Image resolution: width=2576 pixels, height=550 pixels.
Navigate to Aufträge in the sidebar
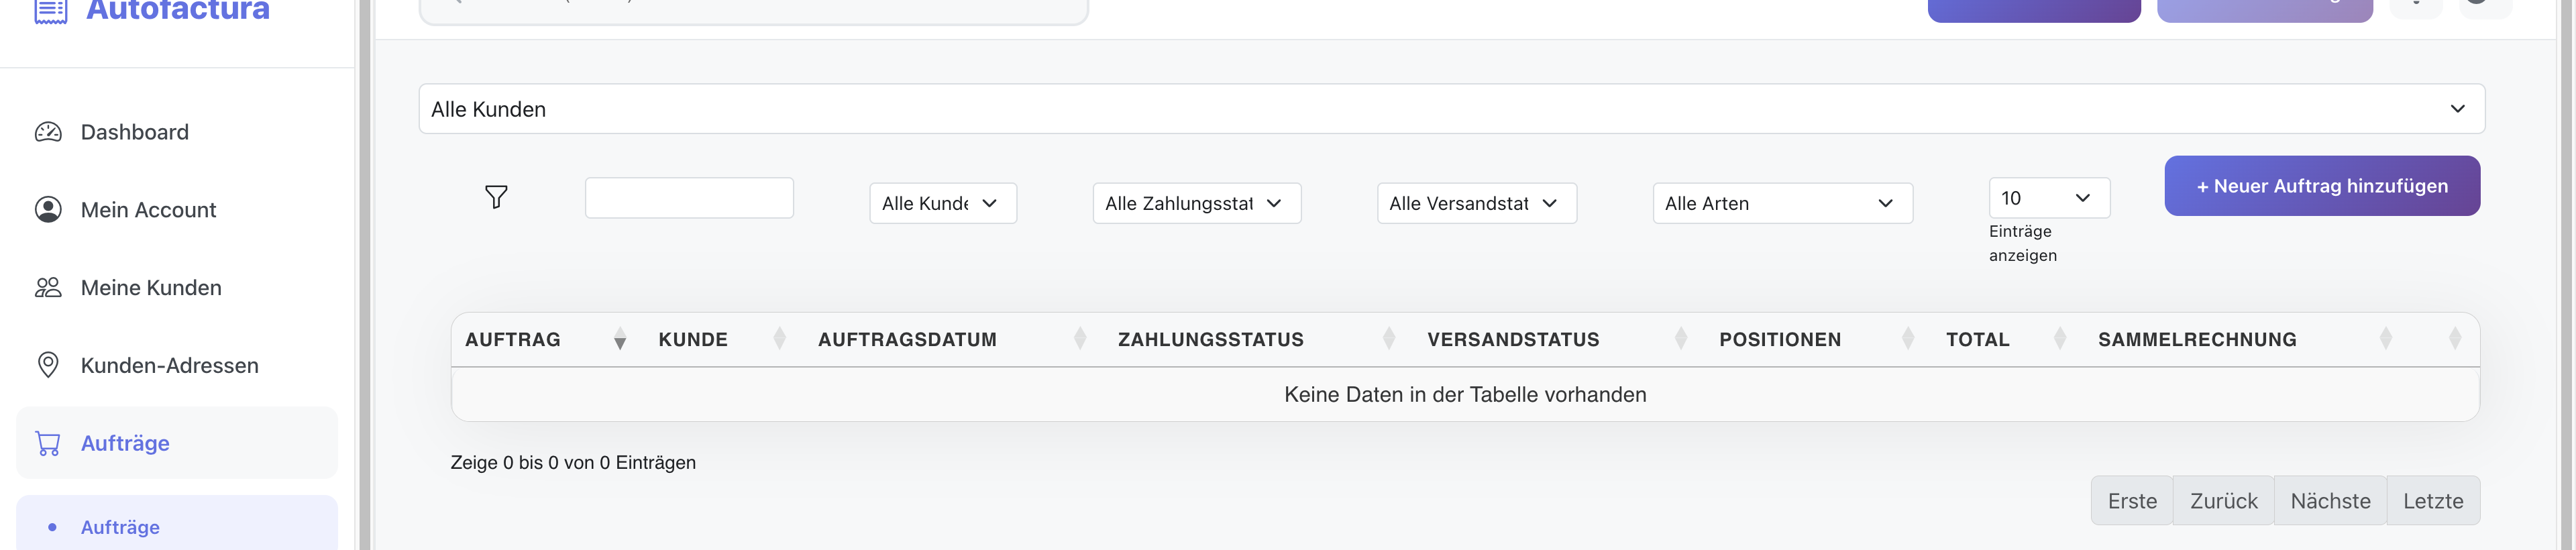point(125,443)
